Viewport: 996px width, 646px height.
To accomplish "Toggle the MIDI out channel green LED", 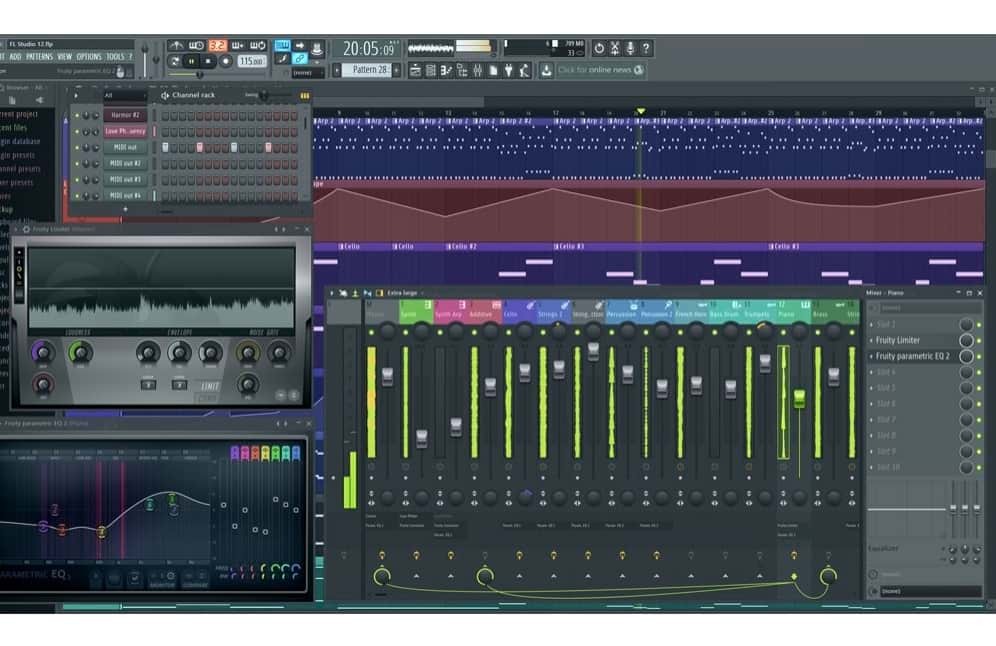I will 76,147.
